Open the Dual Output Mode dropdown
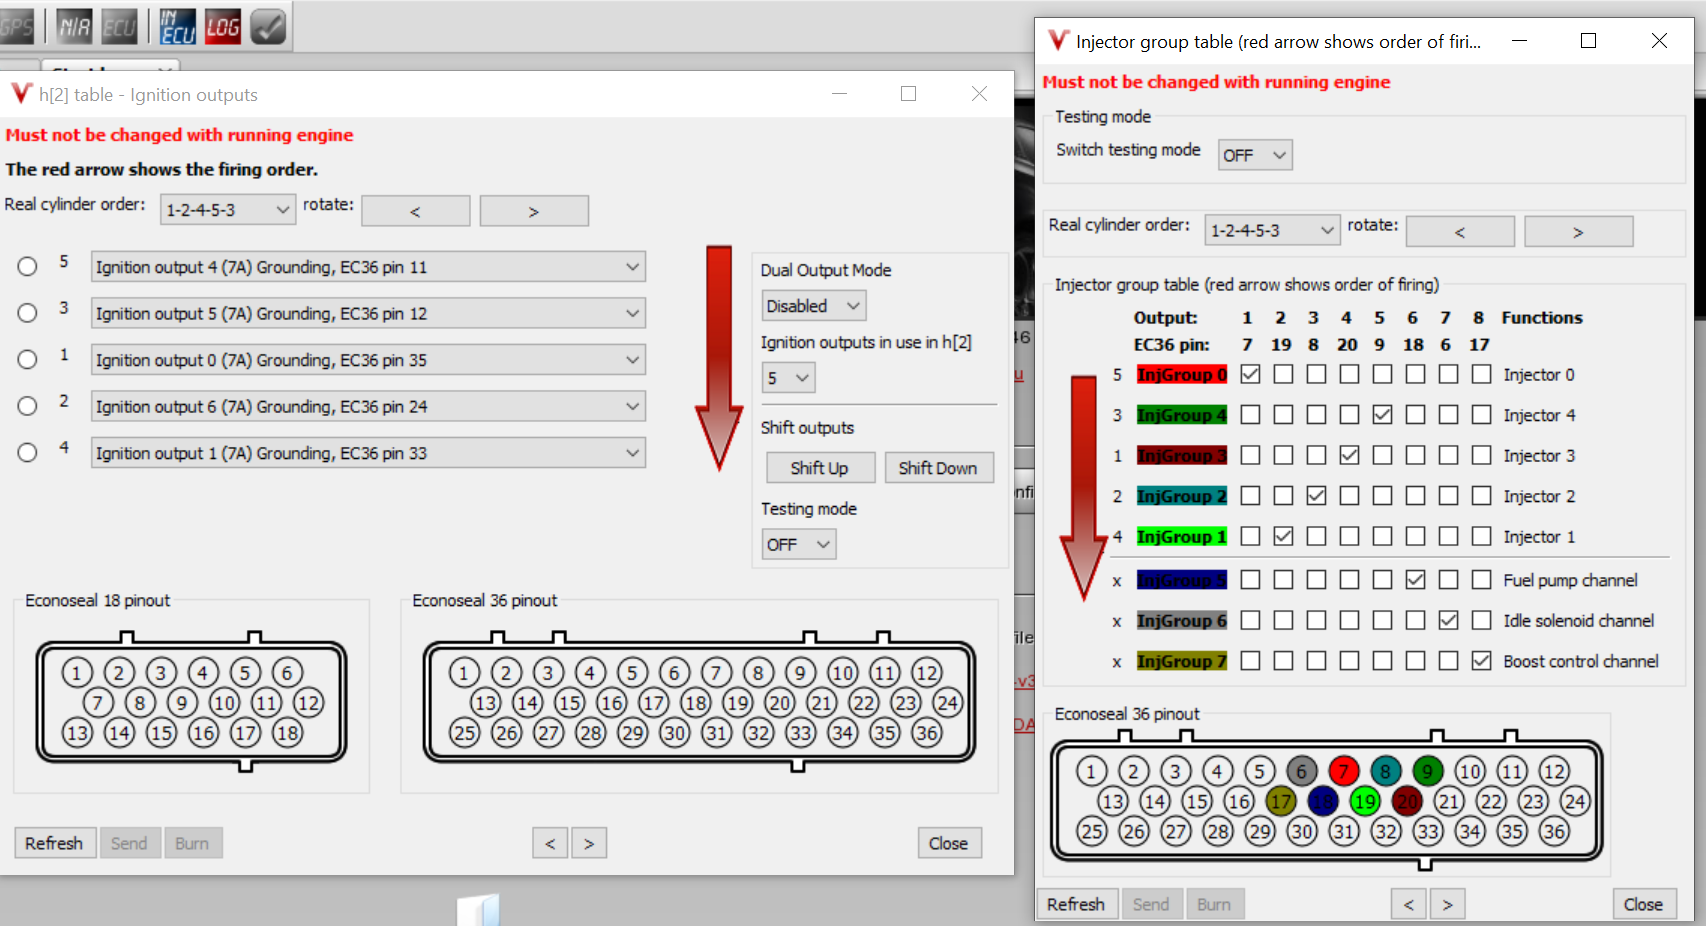 (813, 306)
